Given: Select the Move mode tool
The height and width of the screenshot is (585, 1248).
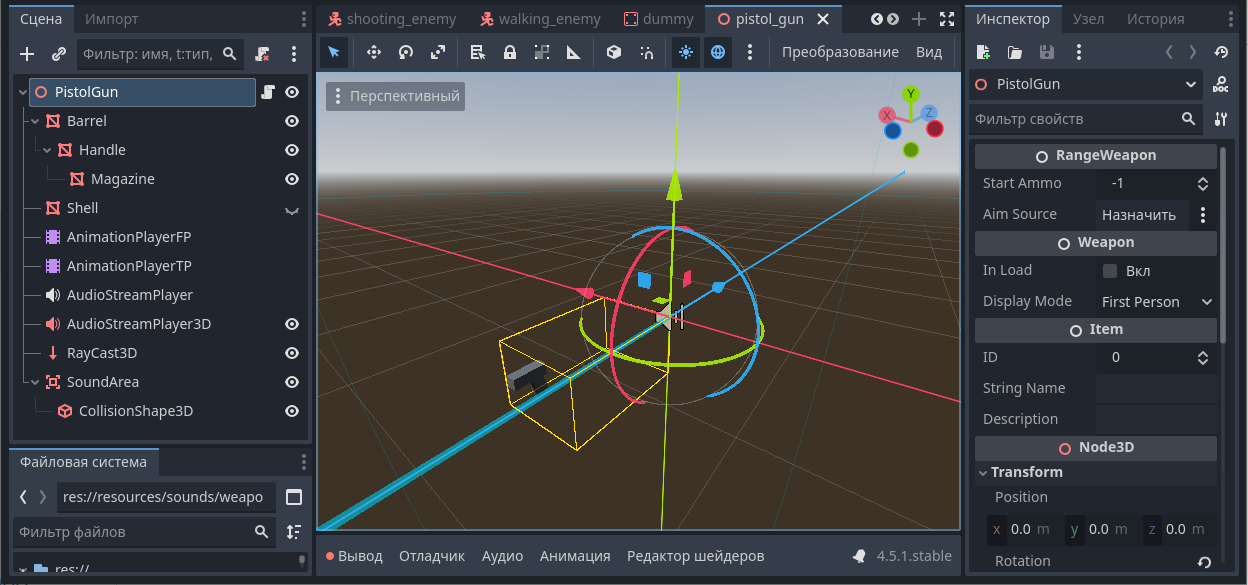Looking at the screenshot, I should 373,52.
